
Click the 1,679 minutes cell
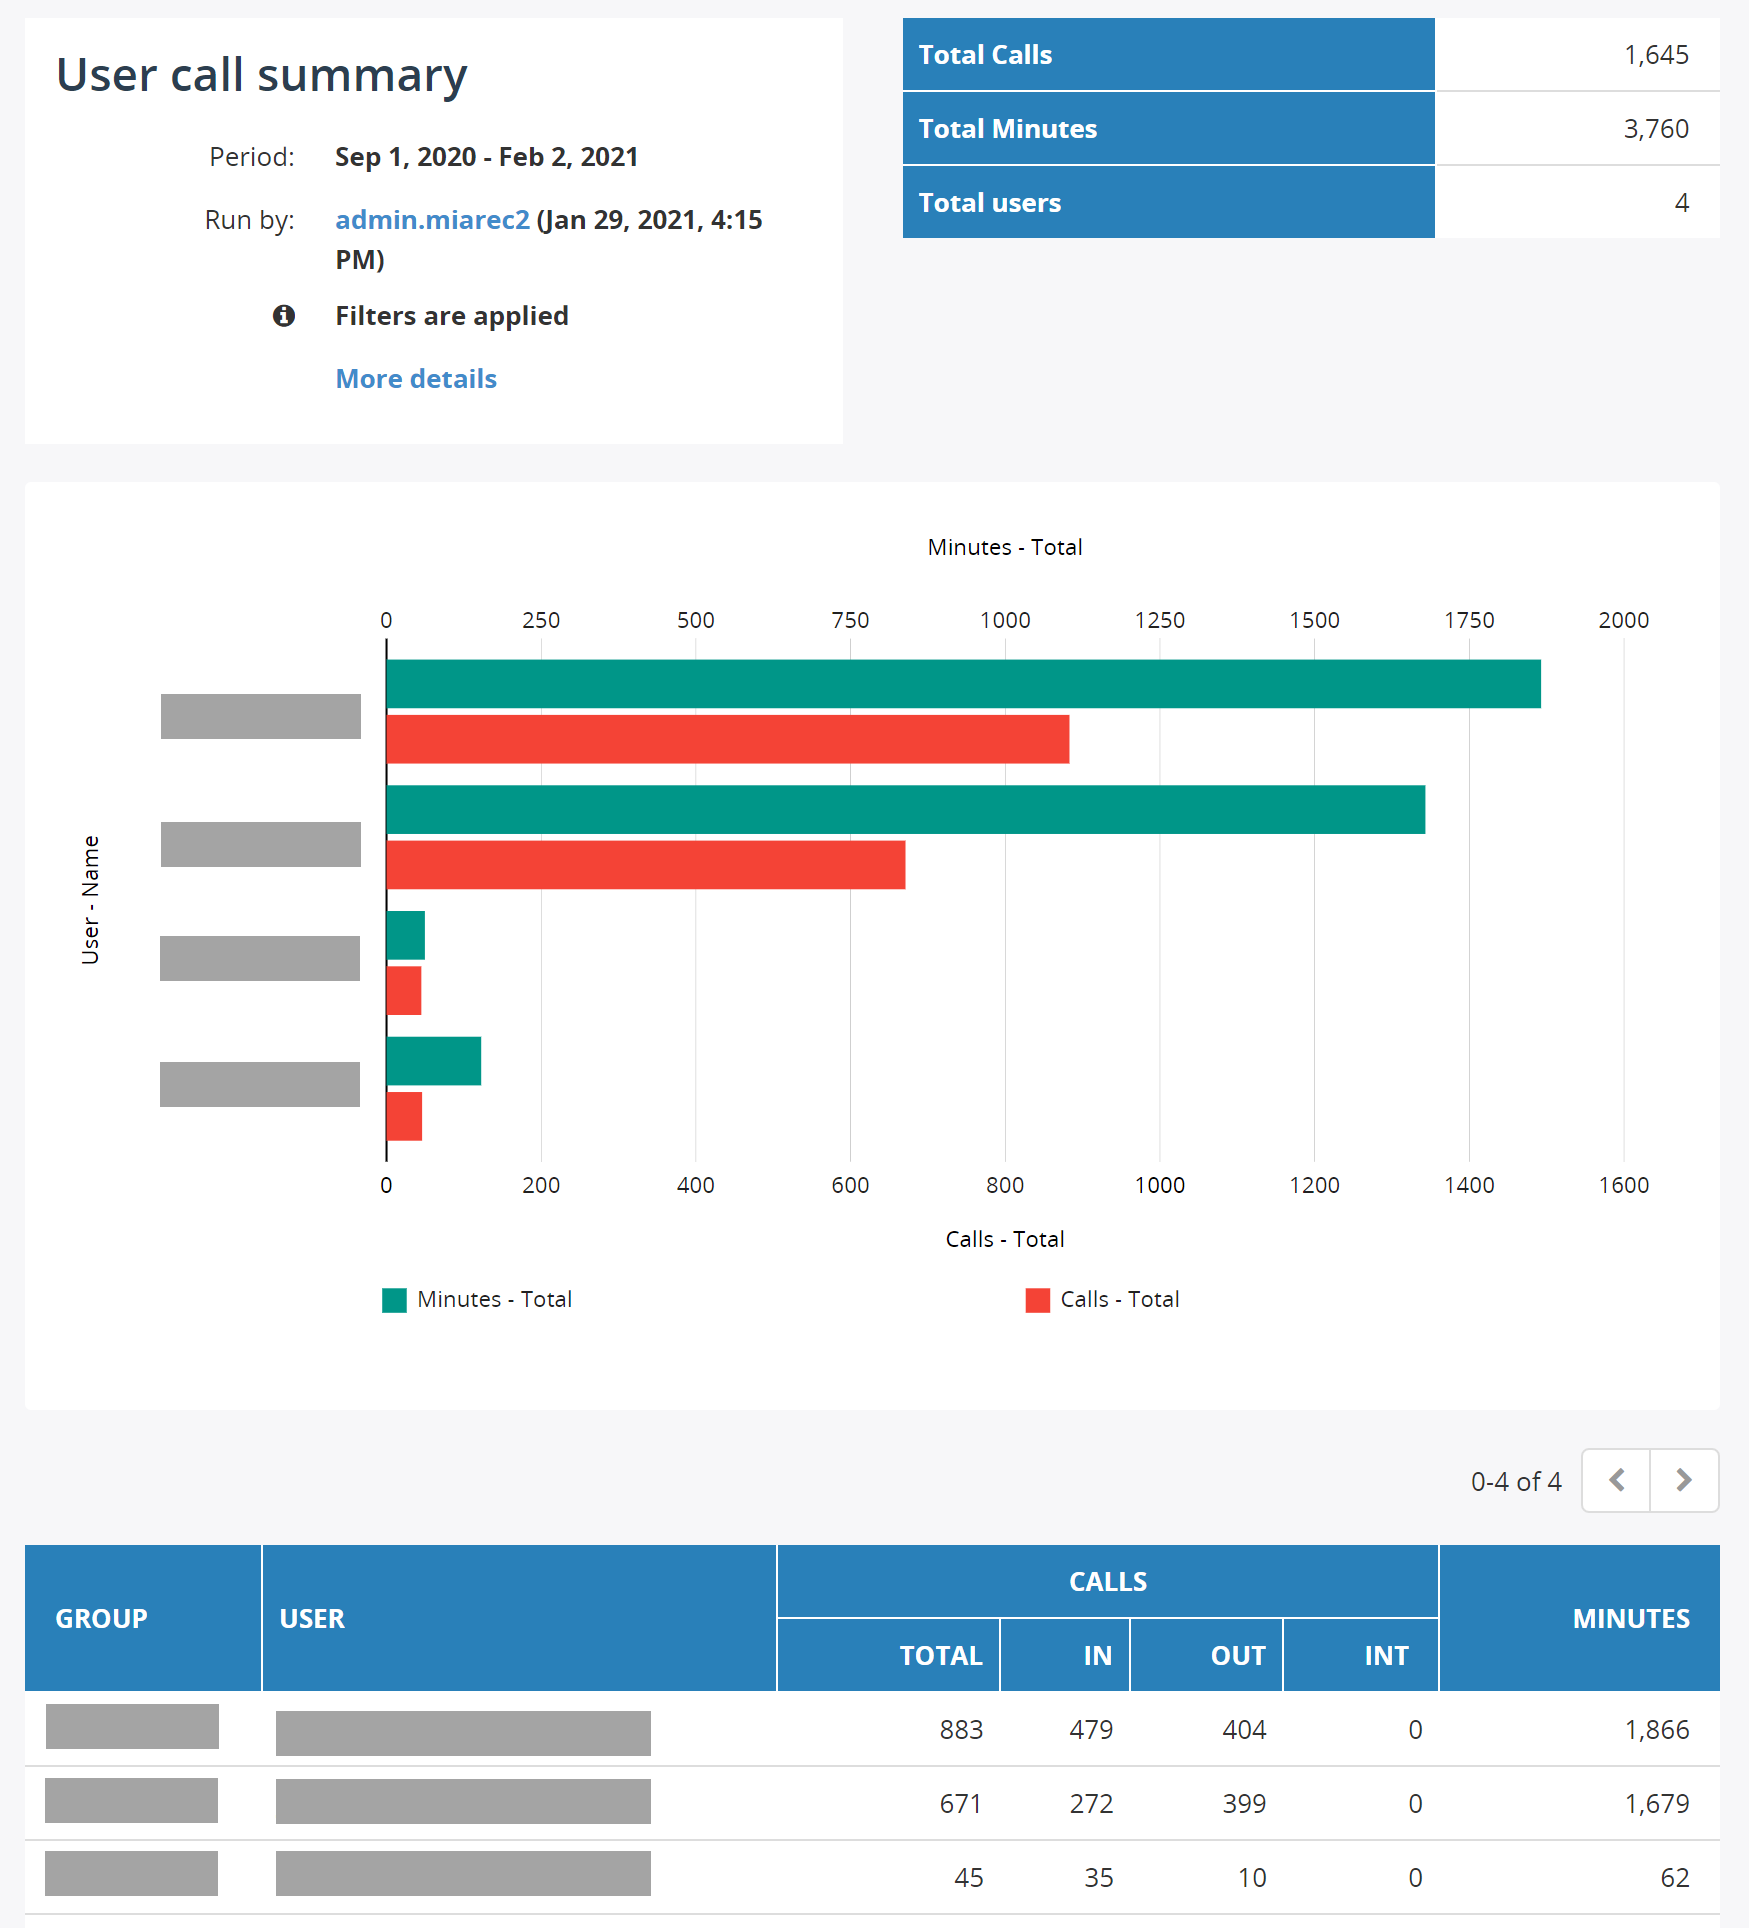pos(1657,1804)
